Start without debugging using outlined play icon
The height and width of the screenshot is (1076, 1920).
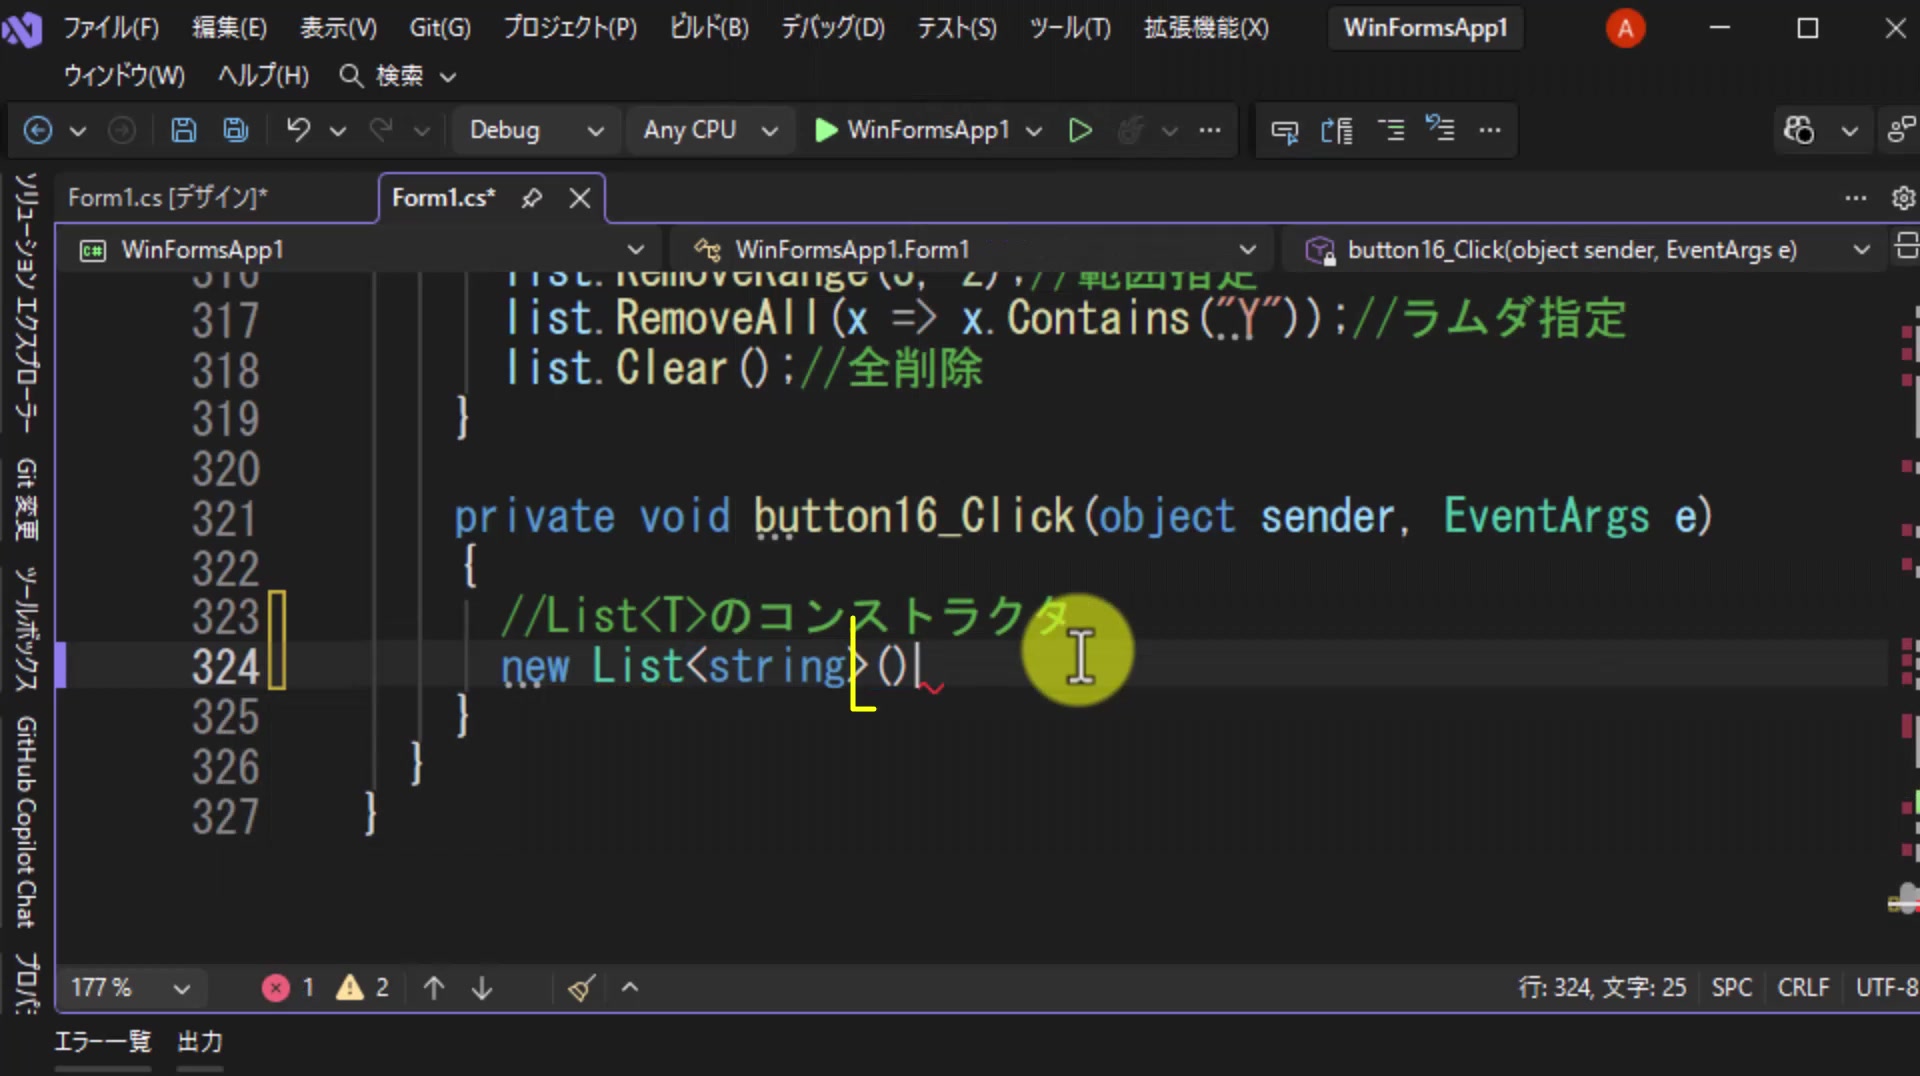pos(1080,130)
